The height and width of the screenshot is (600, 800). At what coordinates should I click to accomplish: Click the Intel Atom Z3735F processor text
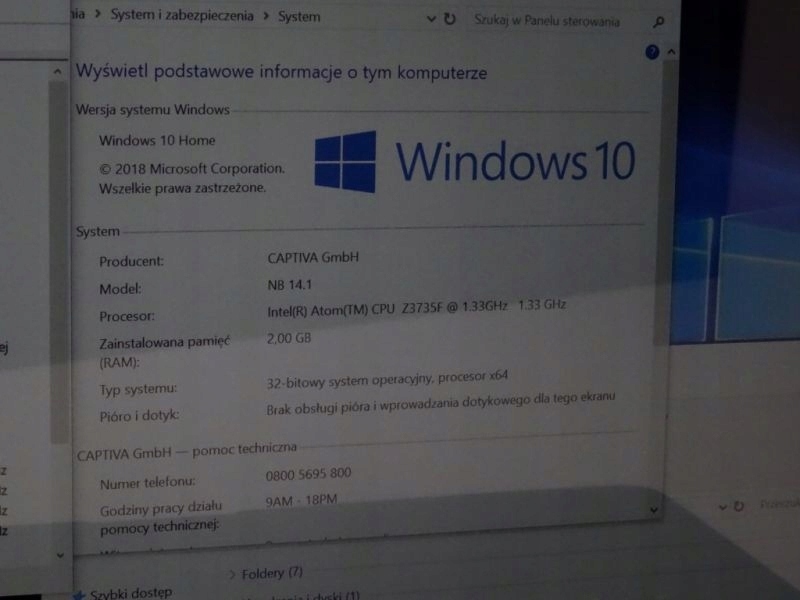pos(416,308)
